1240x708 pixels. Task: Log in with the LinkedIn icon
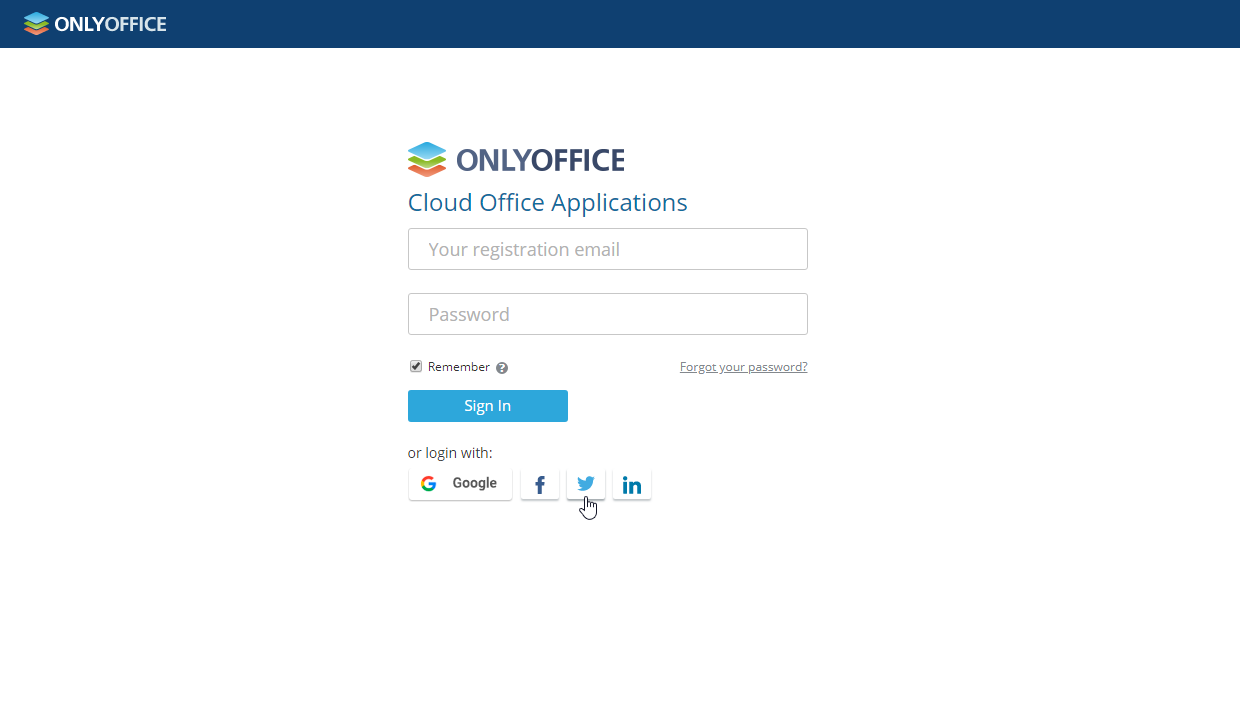(x=632, y=485)
